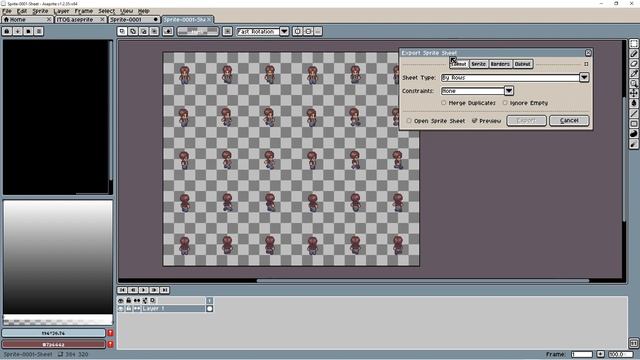Check Open Sprite Sheet option
This screenshot has width=640, height=360.
pyautogui.click(x=409, y=121)
